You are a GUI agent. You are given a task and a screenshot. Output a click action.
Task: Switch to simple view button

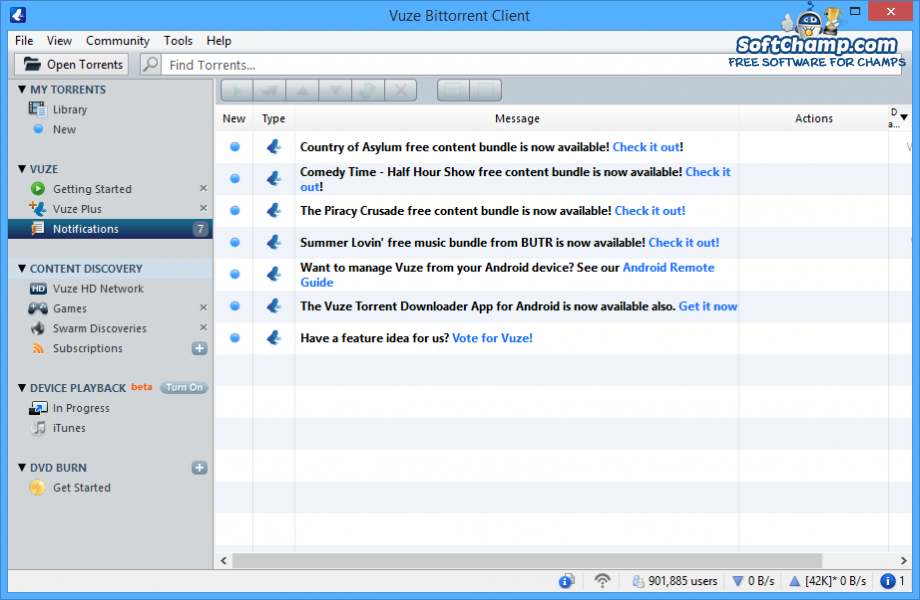click(x=485, y=90)
